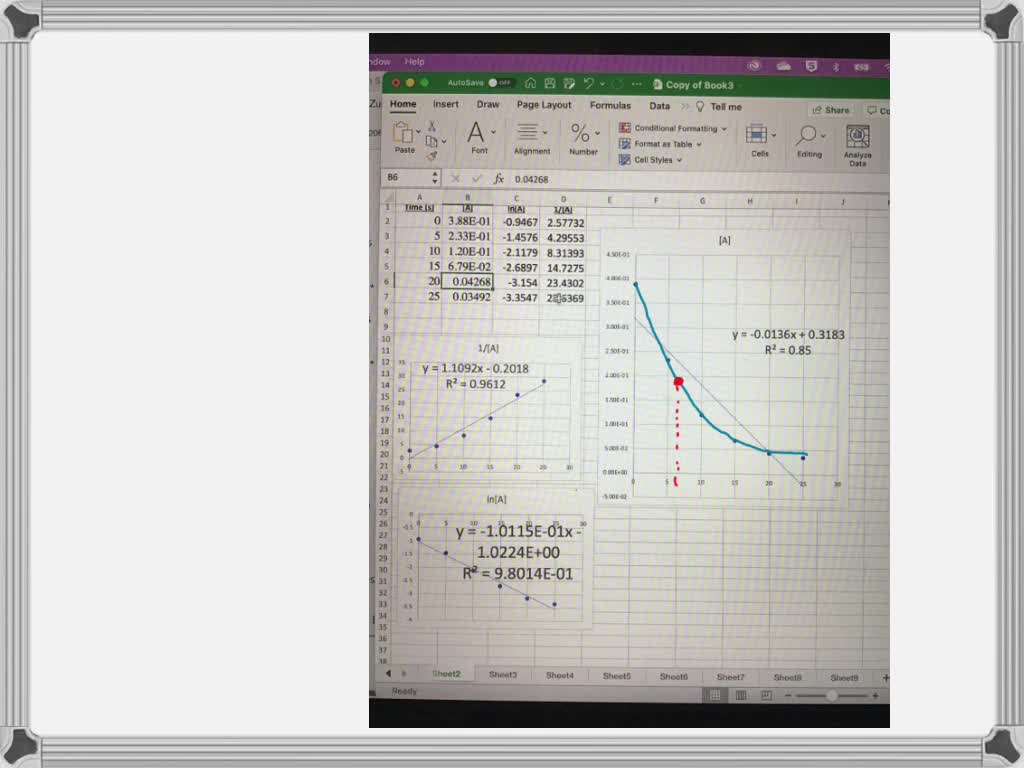Open the Editing magnifier icon
The height and width of the screenshot is (768, 1024).
[807, 135]
